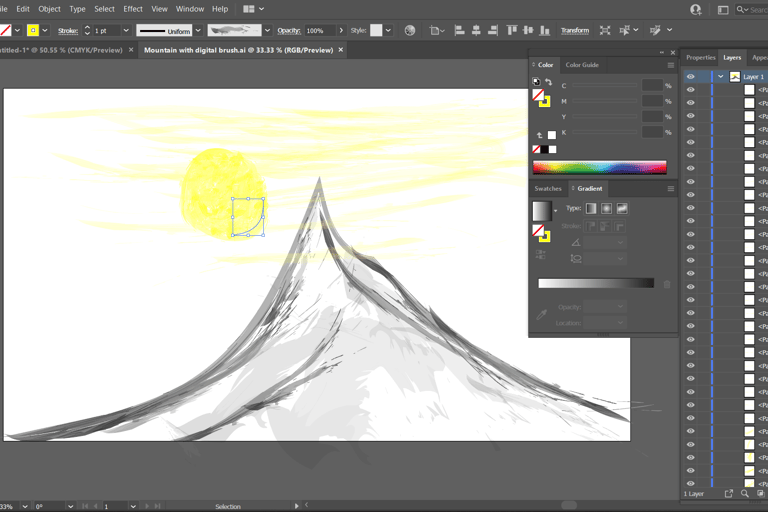Open the stroke weight 1 pt dropdown

[x=126, y=30]
